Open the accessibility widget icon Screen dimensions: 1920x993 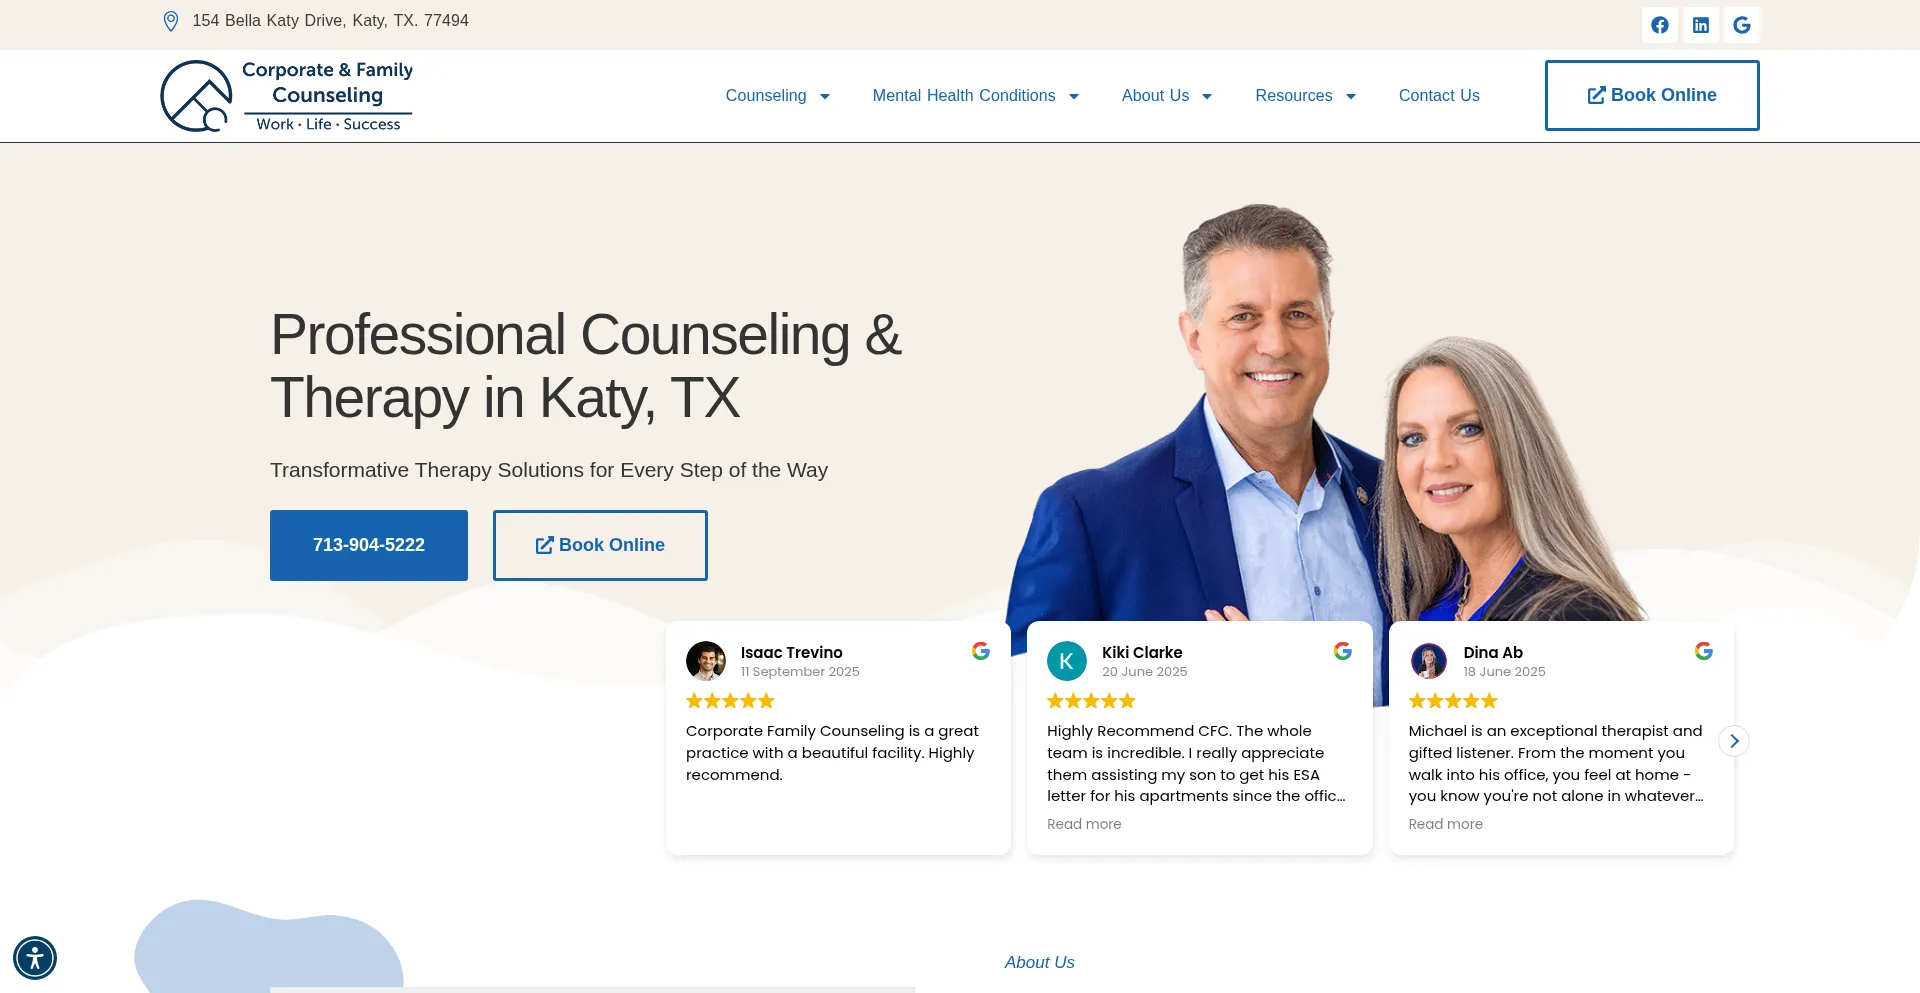35,958
